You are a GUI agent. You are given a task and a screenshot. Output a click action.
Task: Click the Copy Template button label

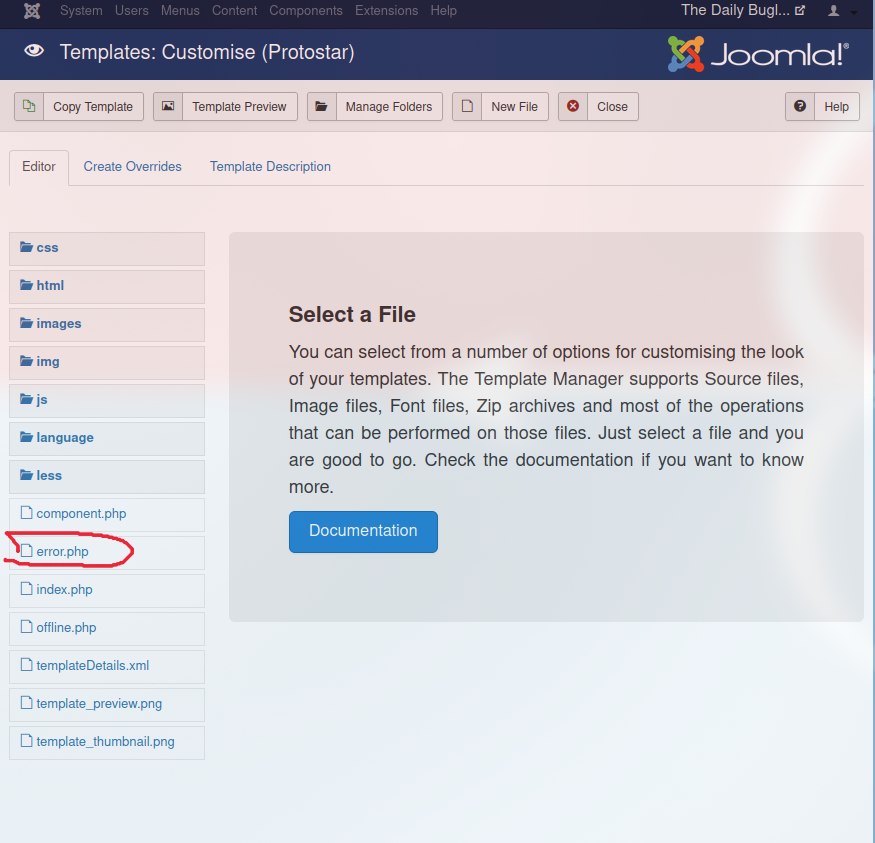coord(93,107)
